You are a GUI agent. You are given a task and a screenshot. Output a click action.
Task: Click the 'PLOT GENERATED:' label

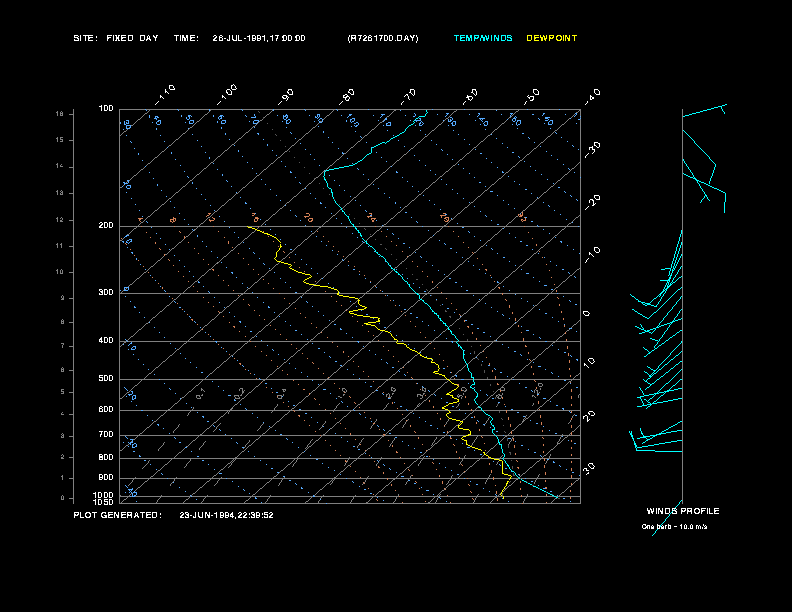click(118, 515)
